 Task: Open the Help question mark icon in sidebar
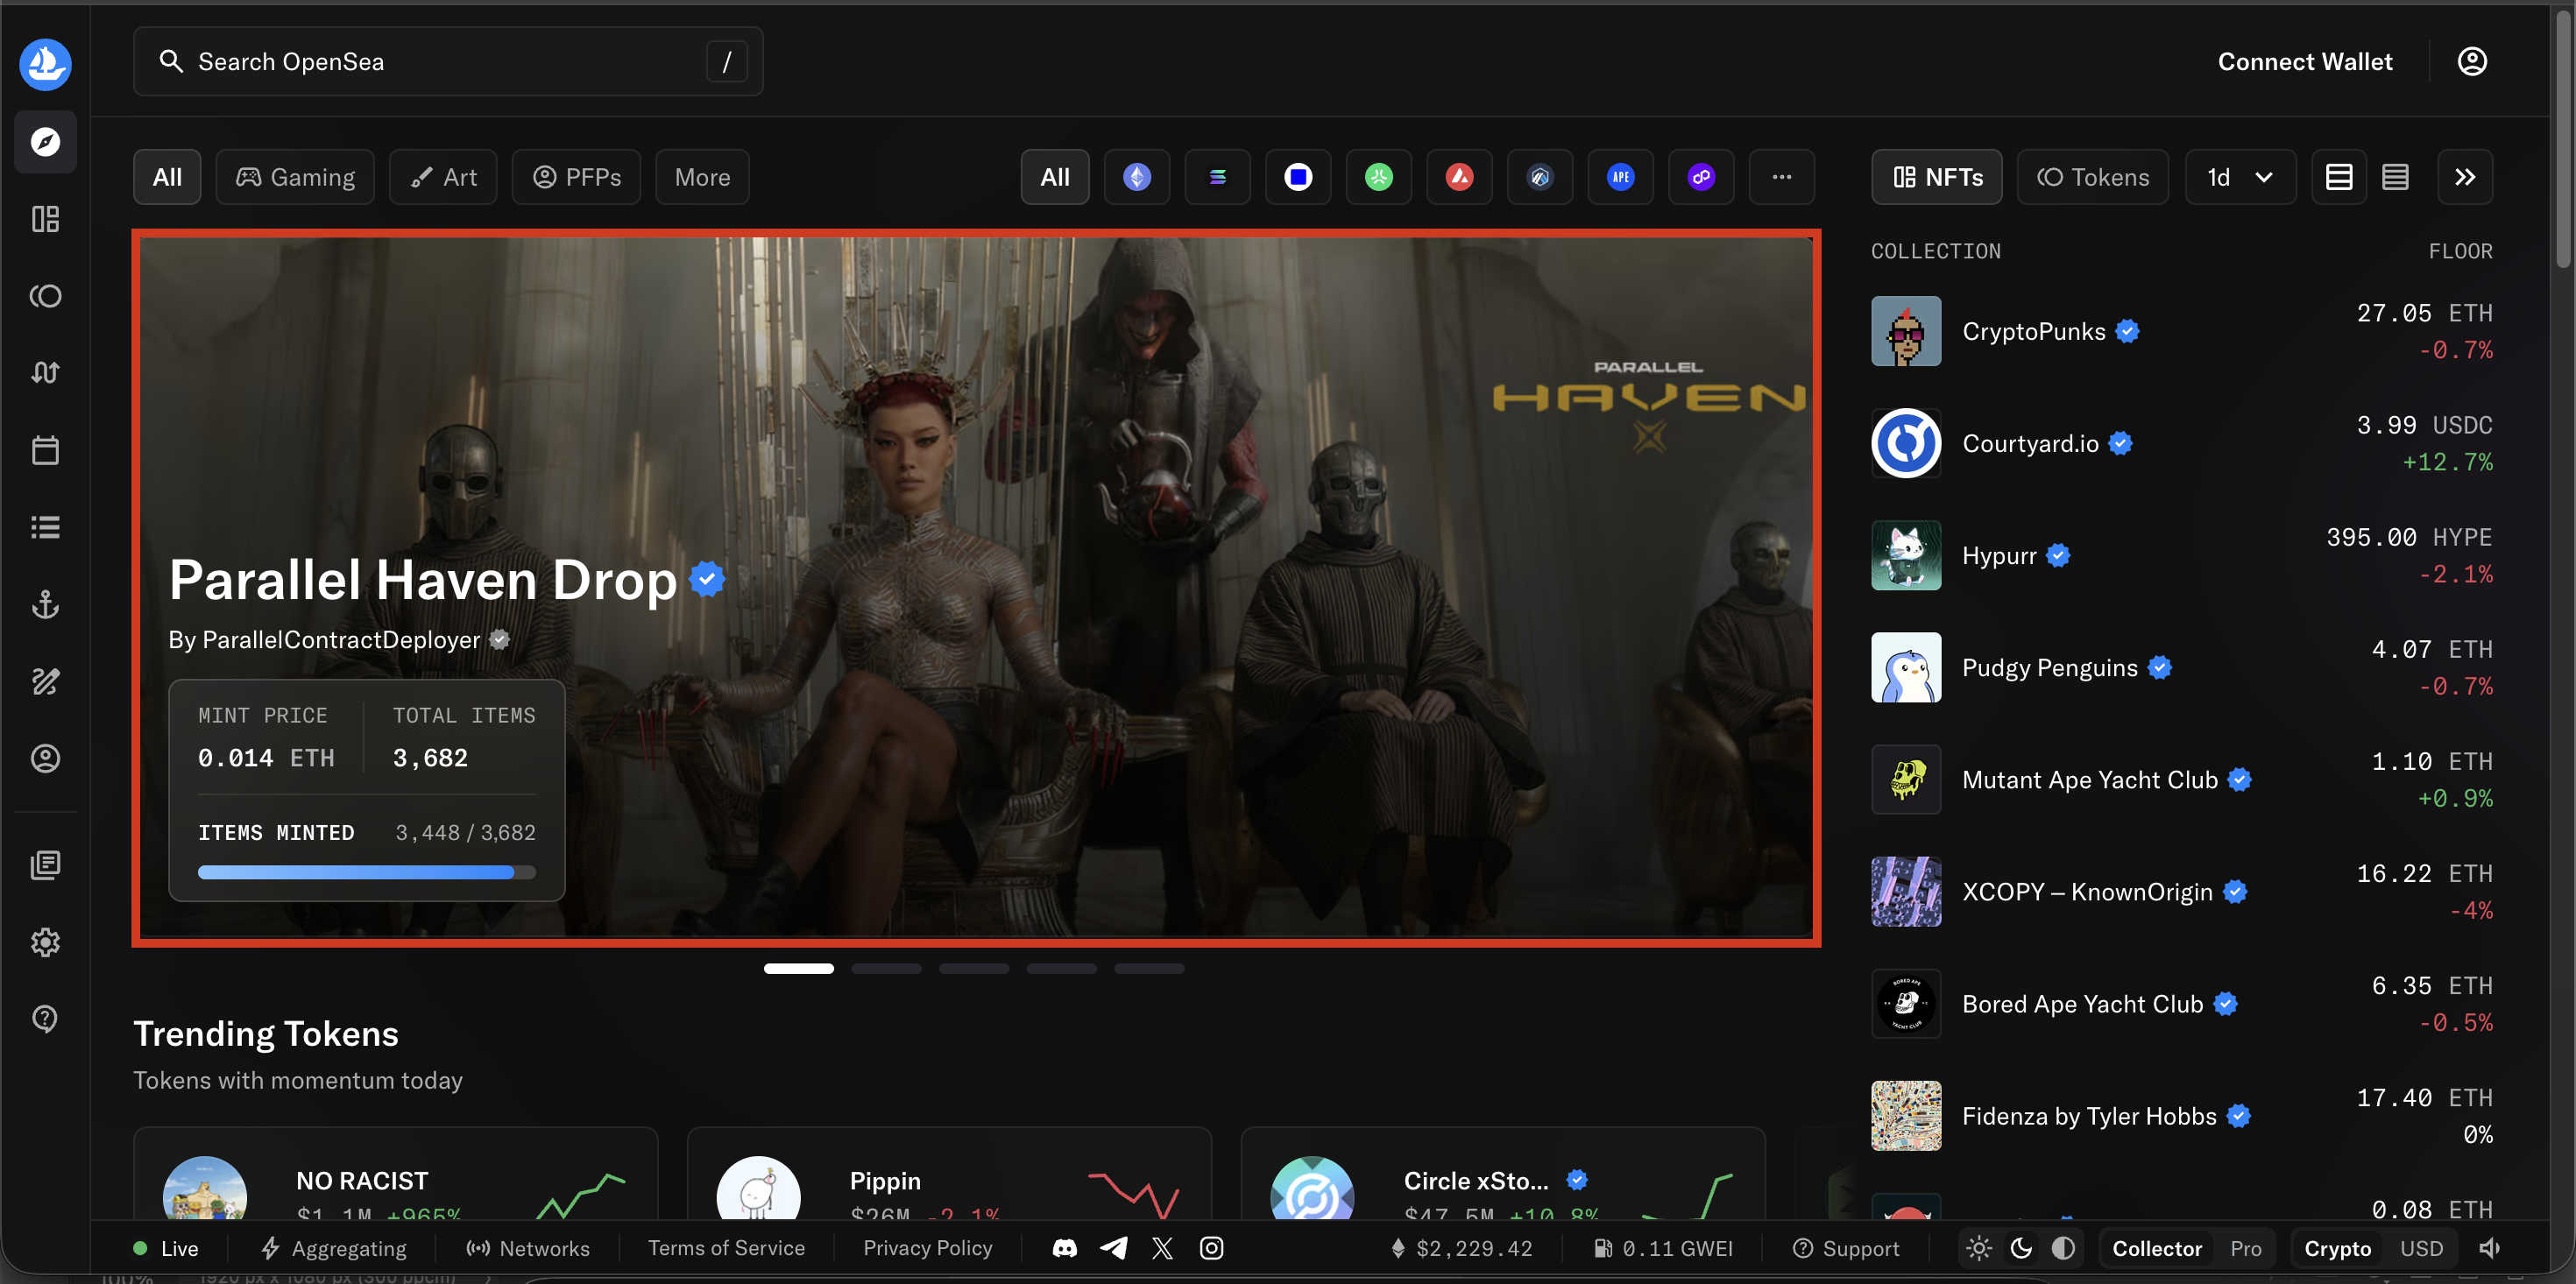45,1019
